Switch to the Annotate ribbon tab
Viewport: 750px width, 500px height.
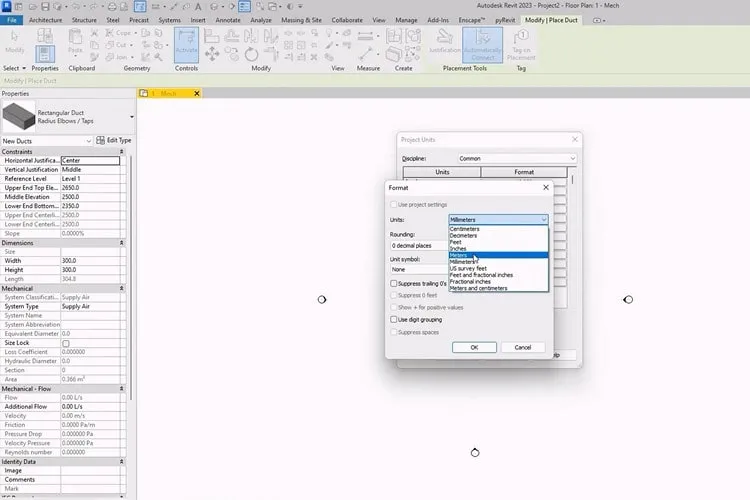[x=228, y=20]
